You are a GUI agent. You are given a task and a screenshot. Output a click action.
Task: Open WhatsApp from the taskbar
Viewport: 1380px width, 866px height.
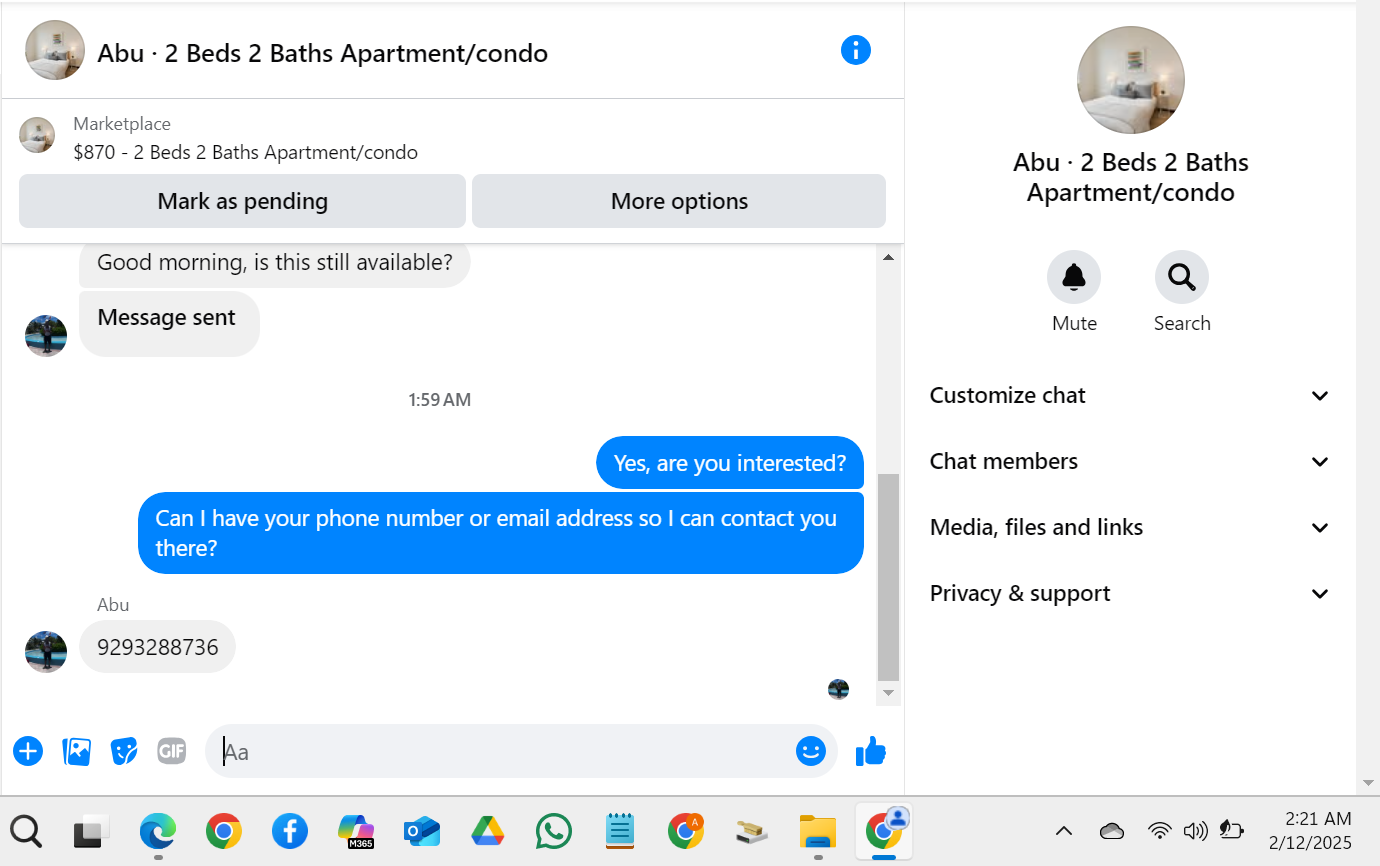pos(554,831)
